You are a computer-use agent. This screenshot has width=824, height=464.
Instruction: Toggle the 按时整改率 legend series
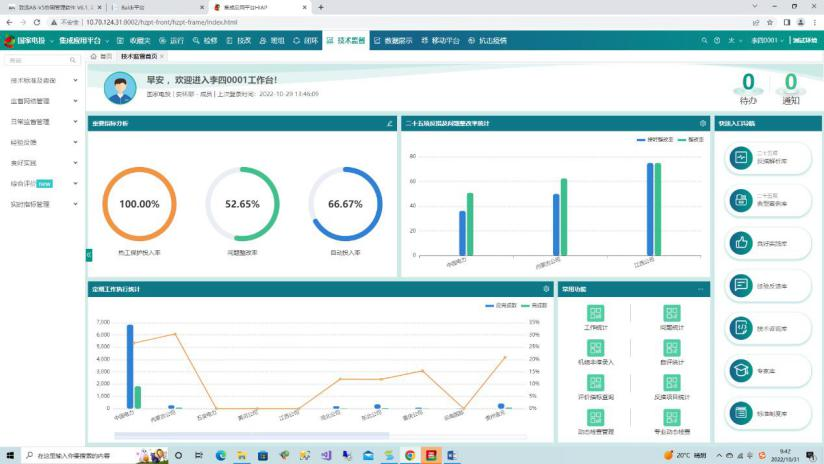pos(655,140)
